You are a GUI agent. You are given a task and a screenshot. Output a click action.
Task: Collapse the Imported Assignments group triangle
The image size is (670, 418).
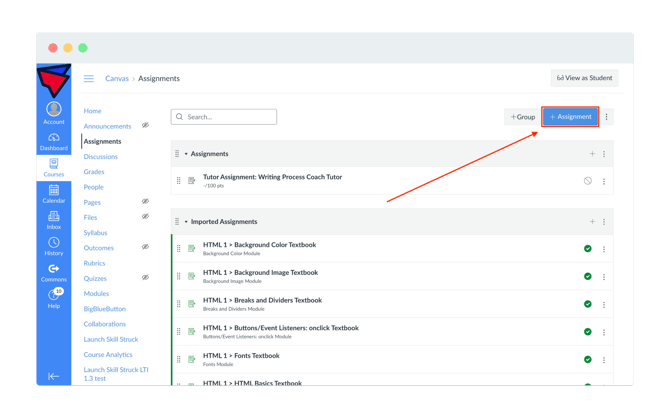186,222
